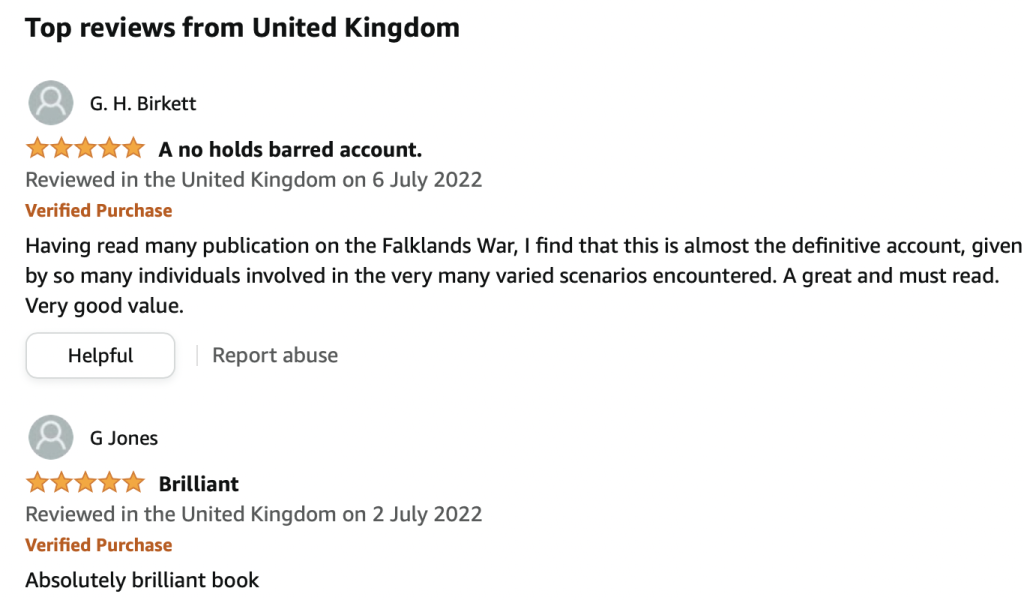Click first star of G Jones's rating
Image resolution: width=1024 pixels, height=600 pixels.
tap(37, 483)
